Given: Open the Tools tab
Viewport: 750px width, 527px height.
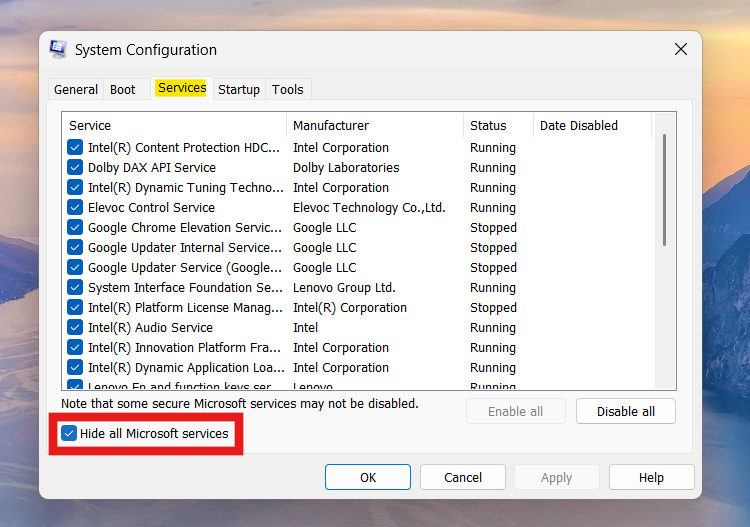Looking at the screenshot, I should (x=287, y=89).
